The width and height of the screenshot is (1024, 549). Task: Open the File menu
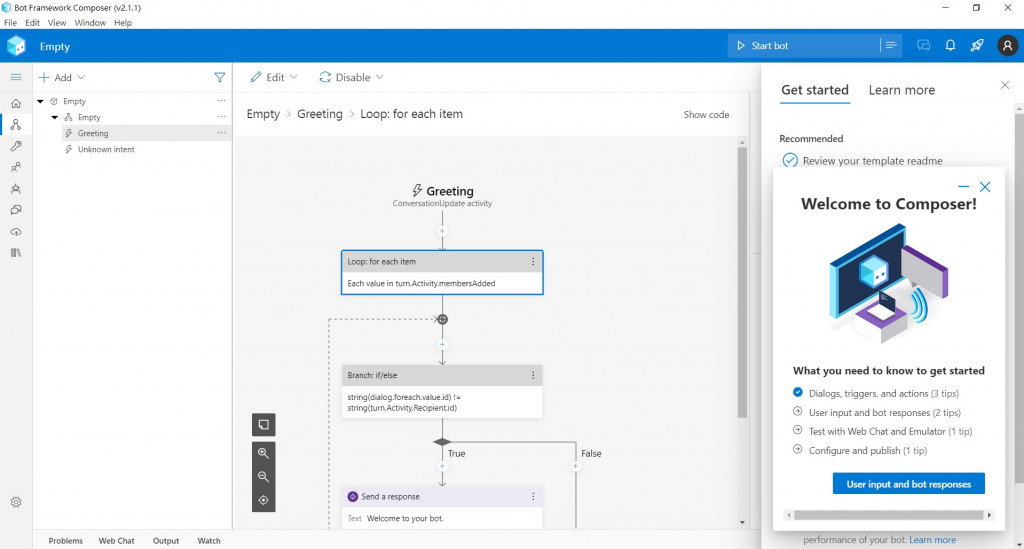10,22
